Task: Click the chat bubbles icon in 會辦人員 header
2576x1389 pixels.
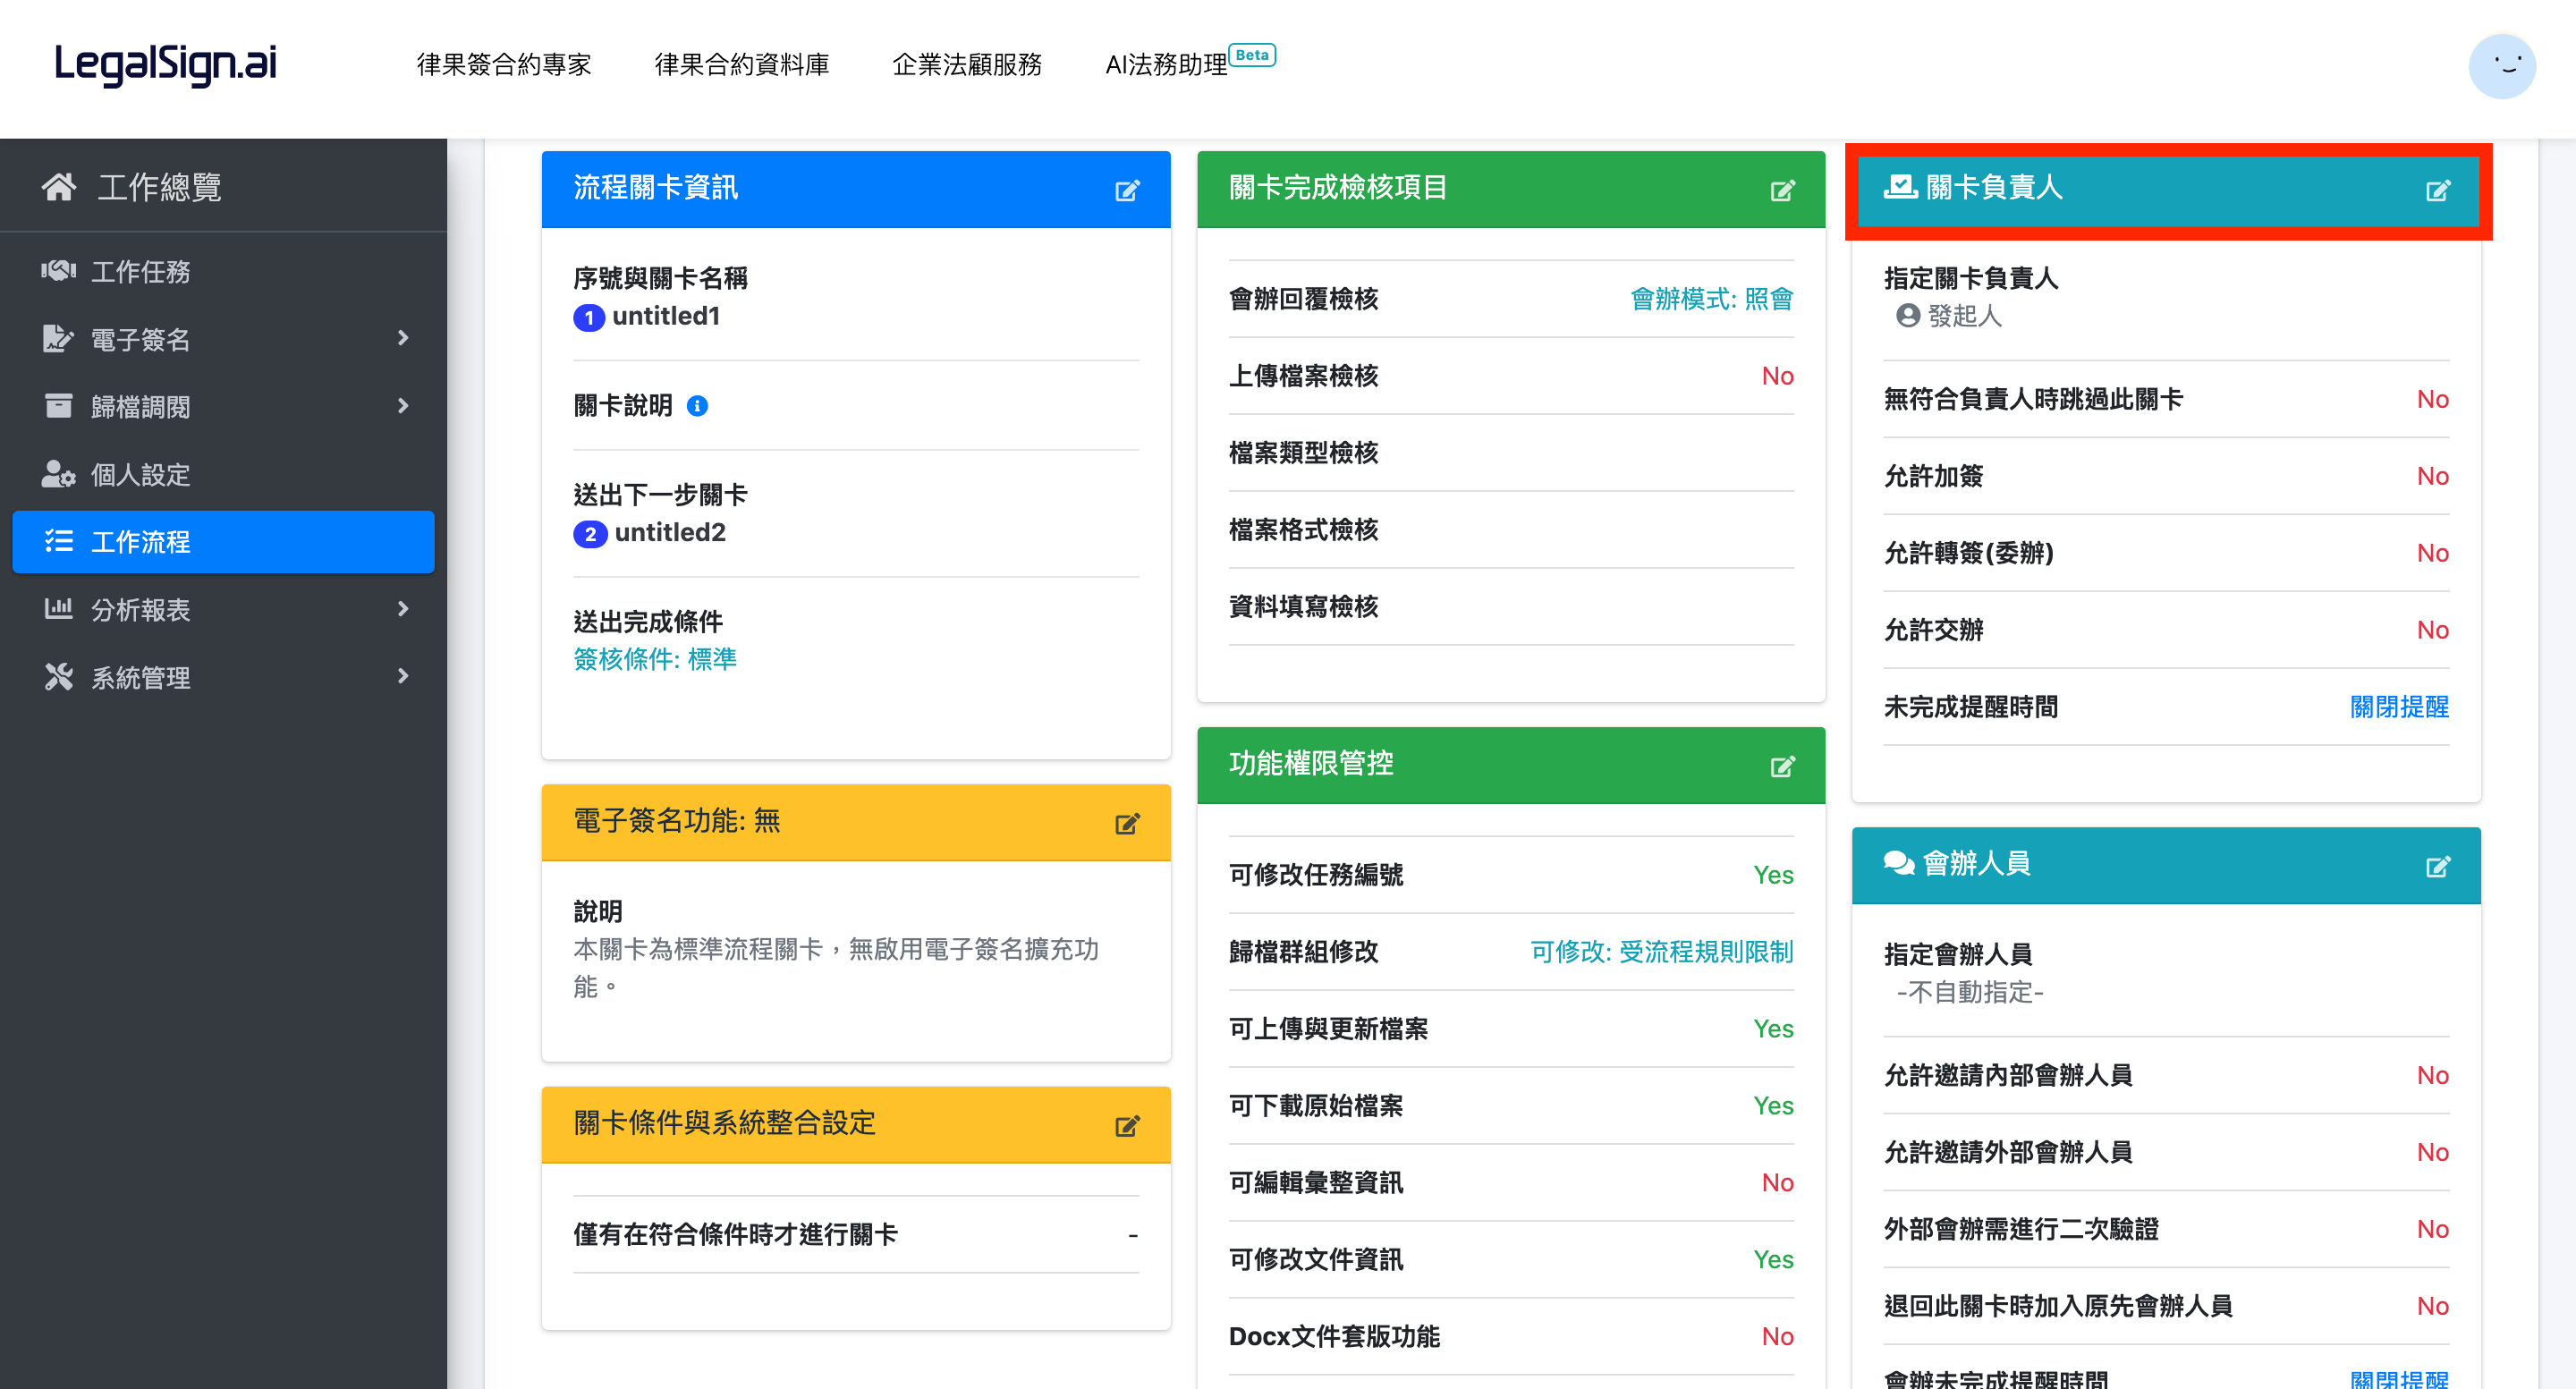Action: 1898,863
